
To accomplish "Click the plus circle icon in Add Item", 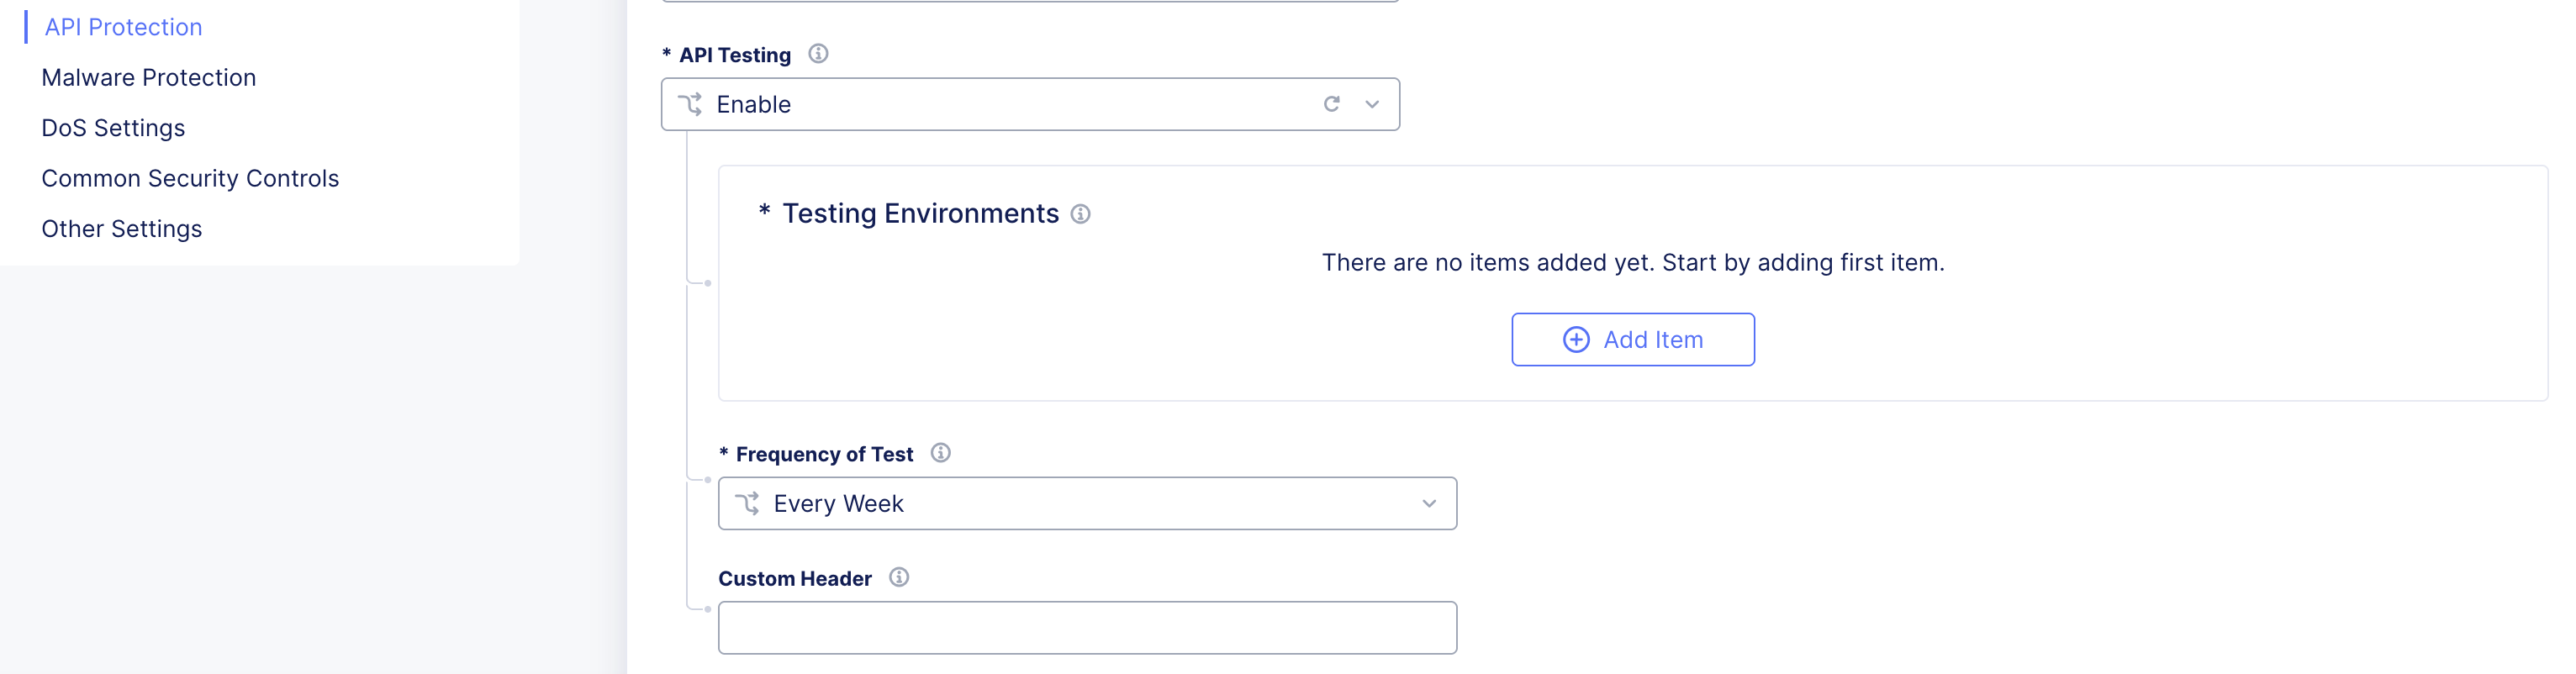I will point(1575,340).
